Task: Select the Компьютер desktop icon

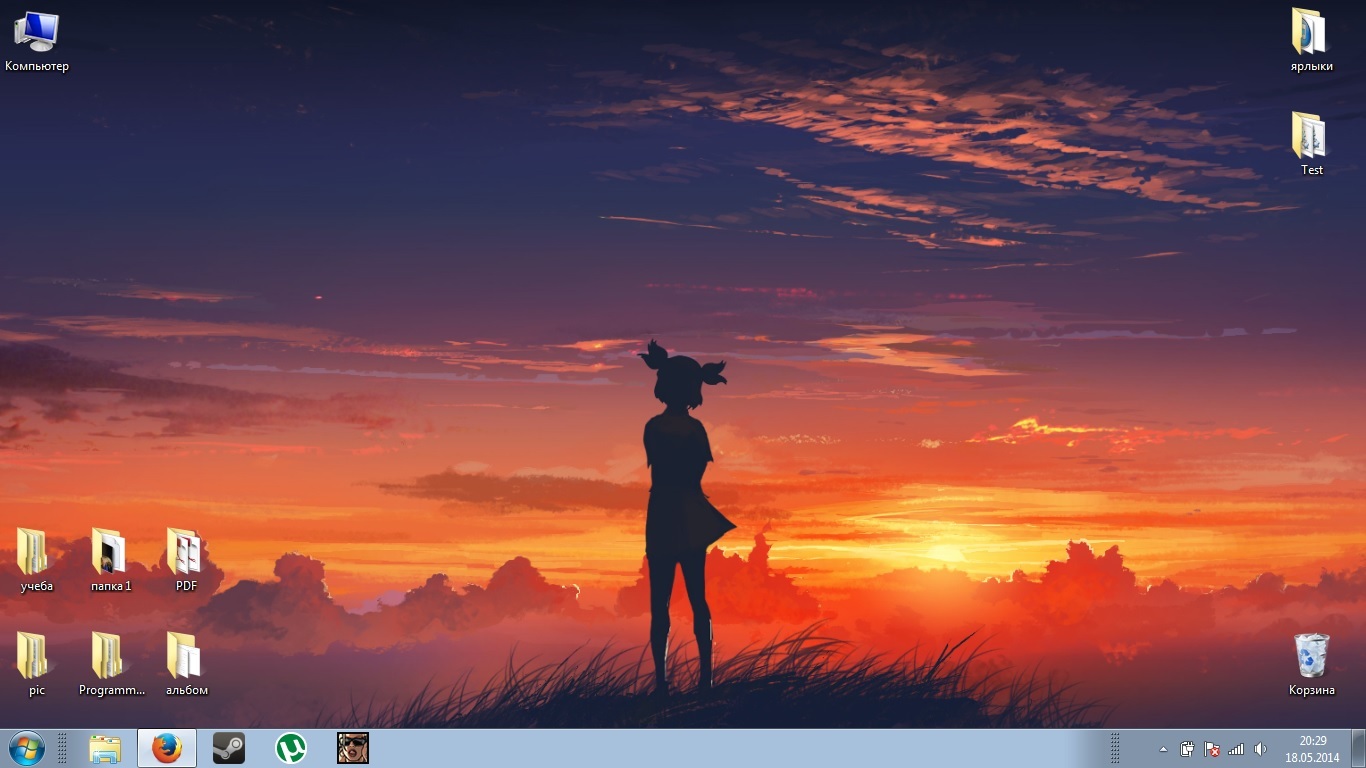Action: coord(36,41)
